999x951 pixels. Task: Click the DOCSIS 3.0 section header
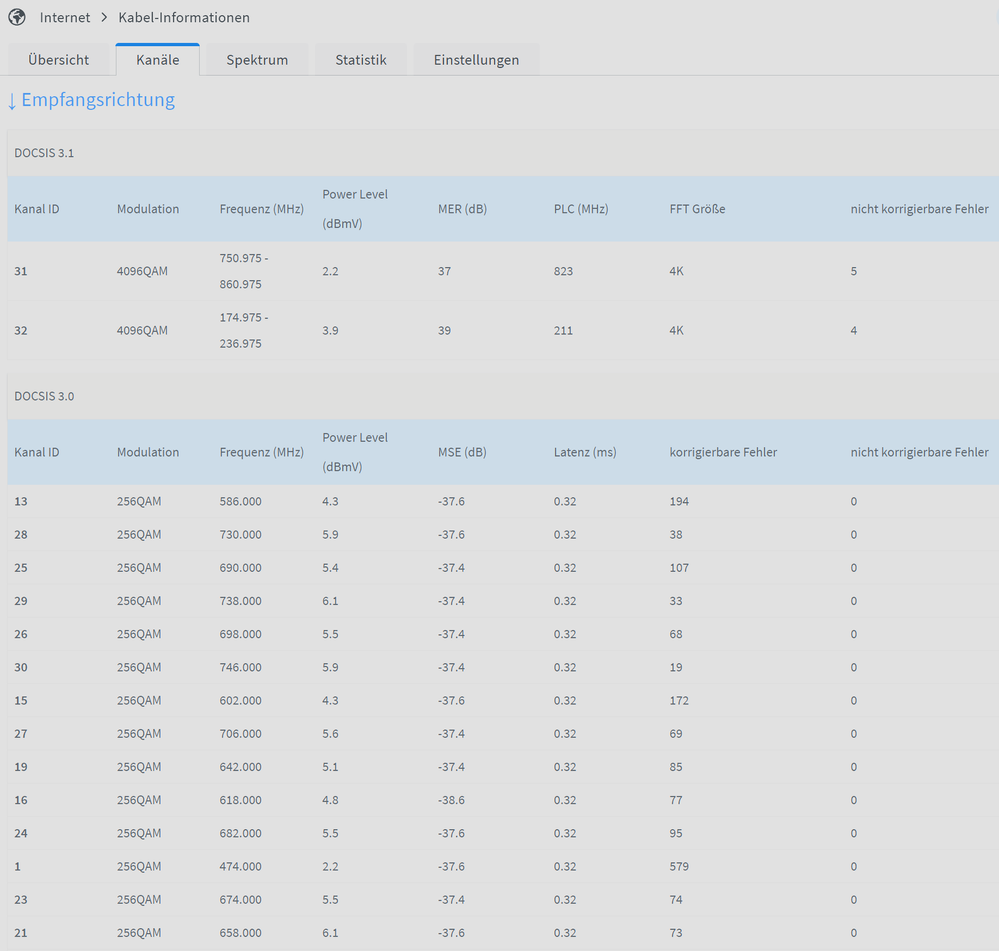point(44,396)
